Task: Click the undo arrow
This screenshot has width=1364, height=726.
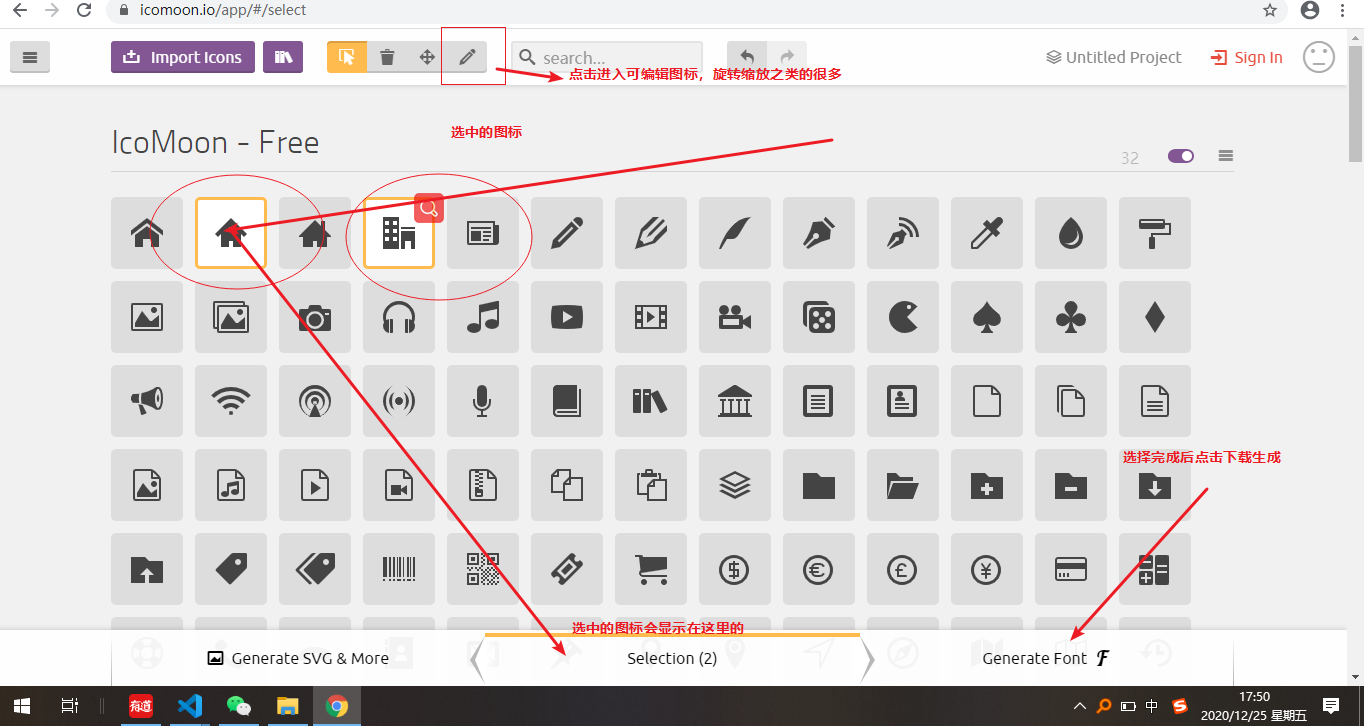Action: (746, 57)
